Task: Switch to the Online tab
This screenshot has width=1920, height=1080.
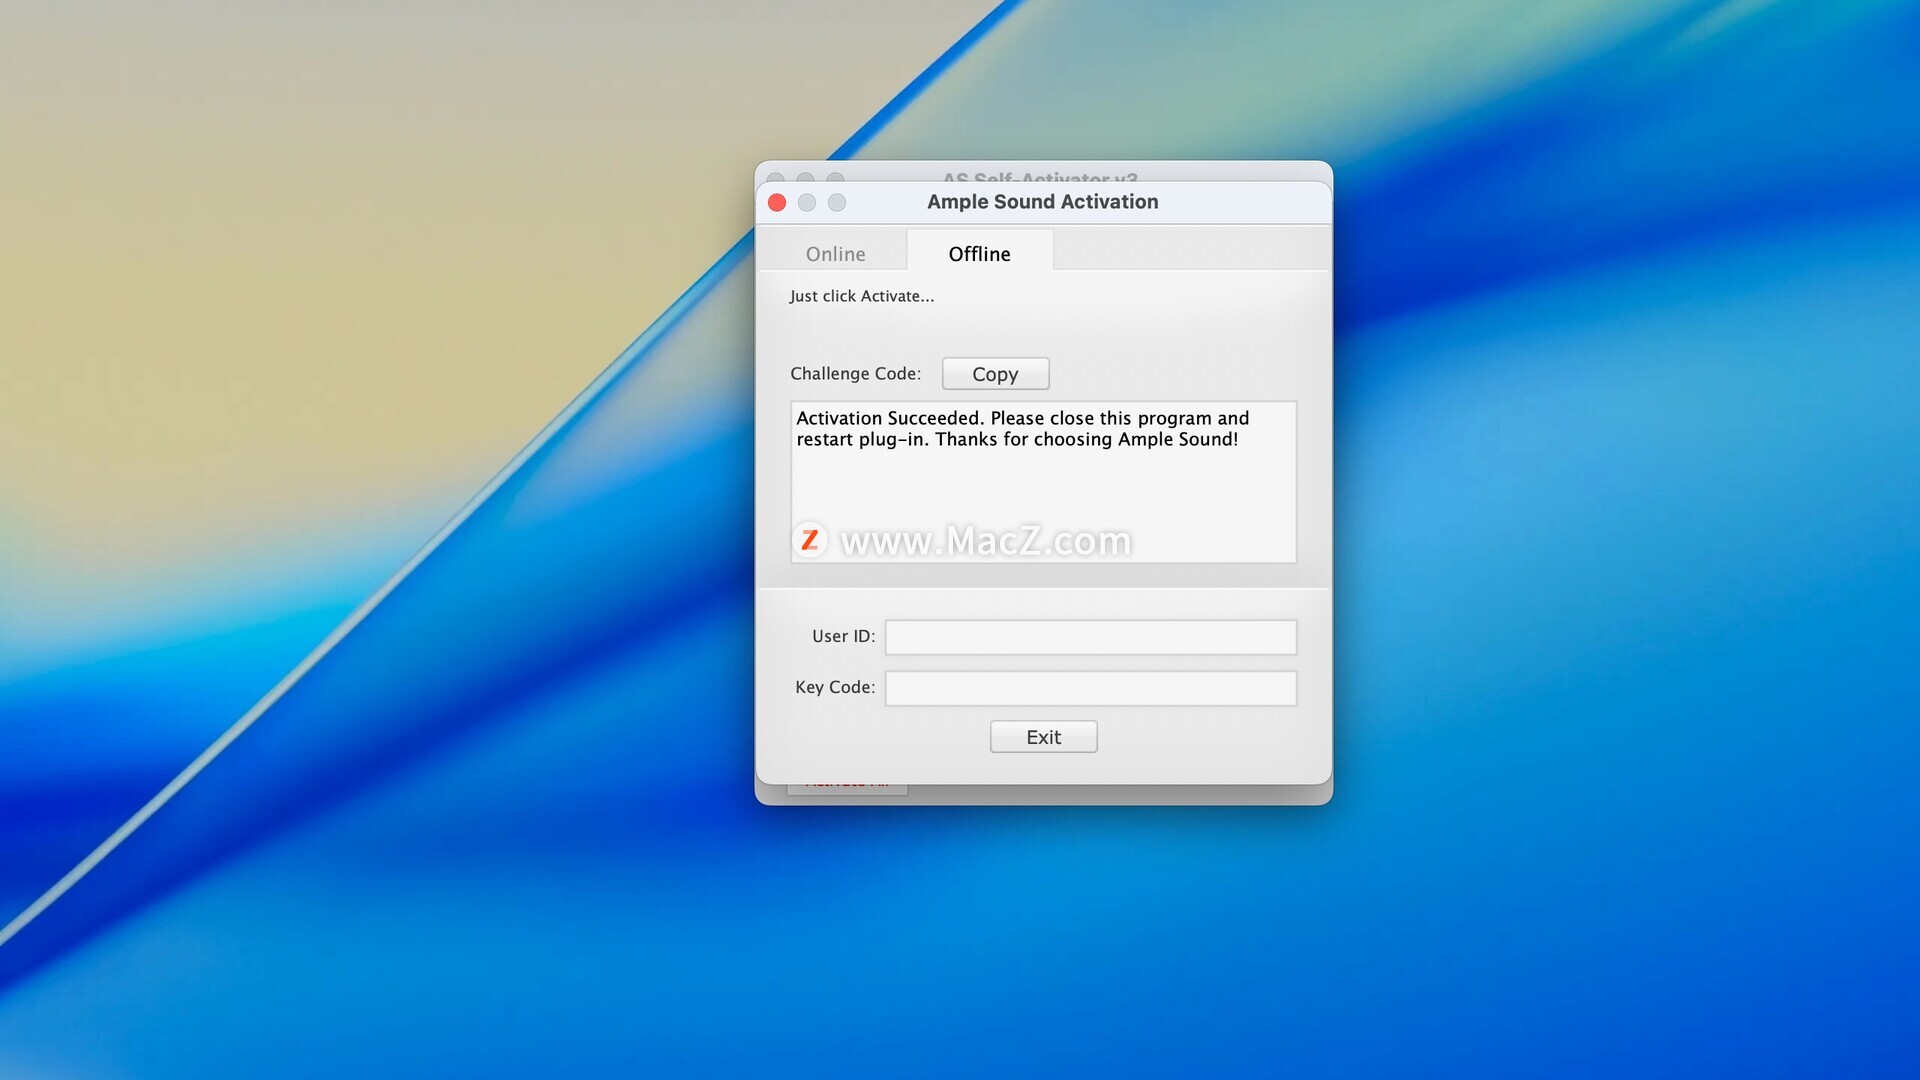Action: 835,254
